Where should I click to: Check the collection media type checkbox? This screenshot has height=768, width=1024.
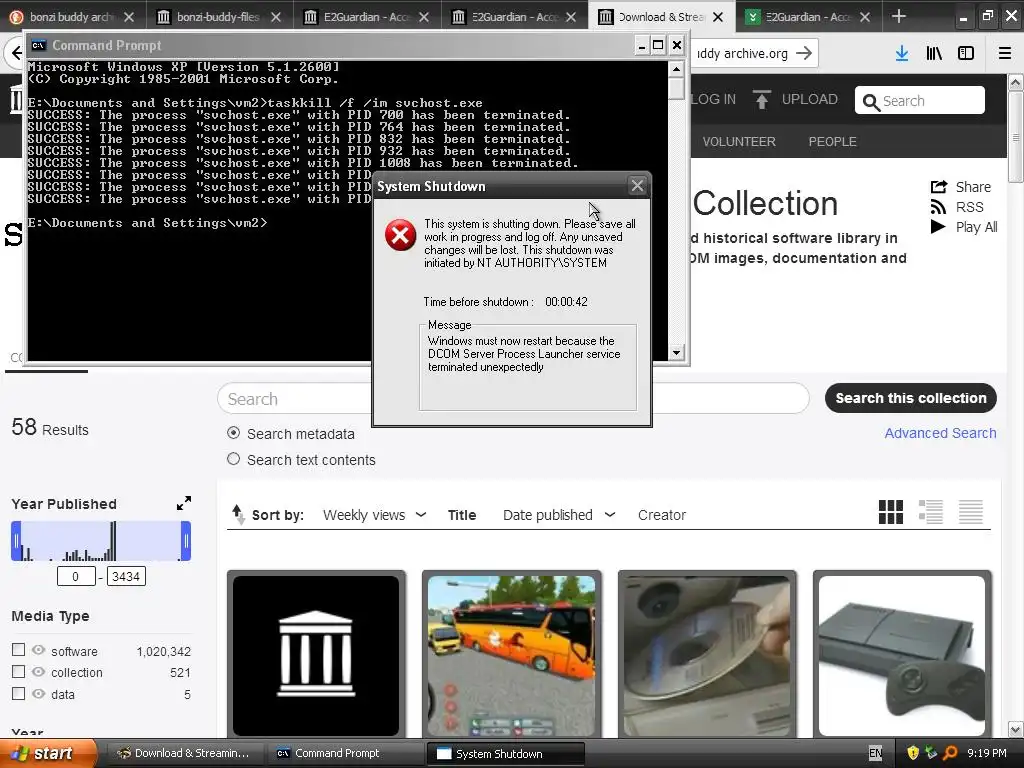coord(18,671)
